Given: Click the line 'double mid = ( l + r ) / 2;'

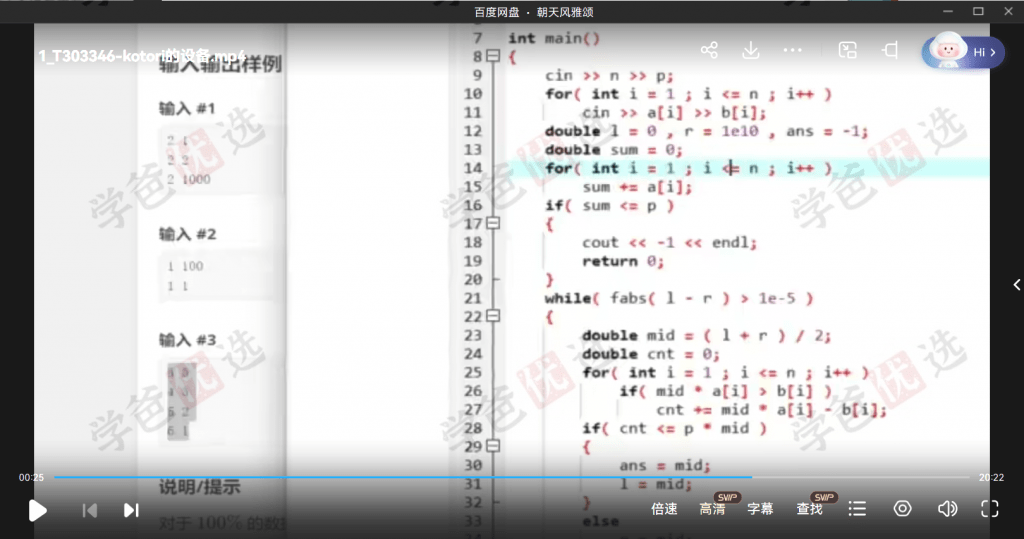Looking at the screenshot, I should [707, 336].
